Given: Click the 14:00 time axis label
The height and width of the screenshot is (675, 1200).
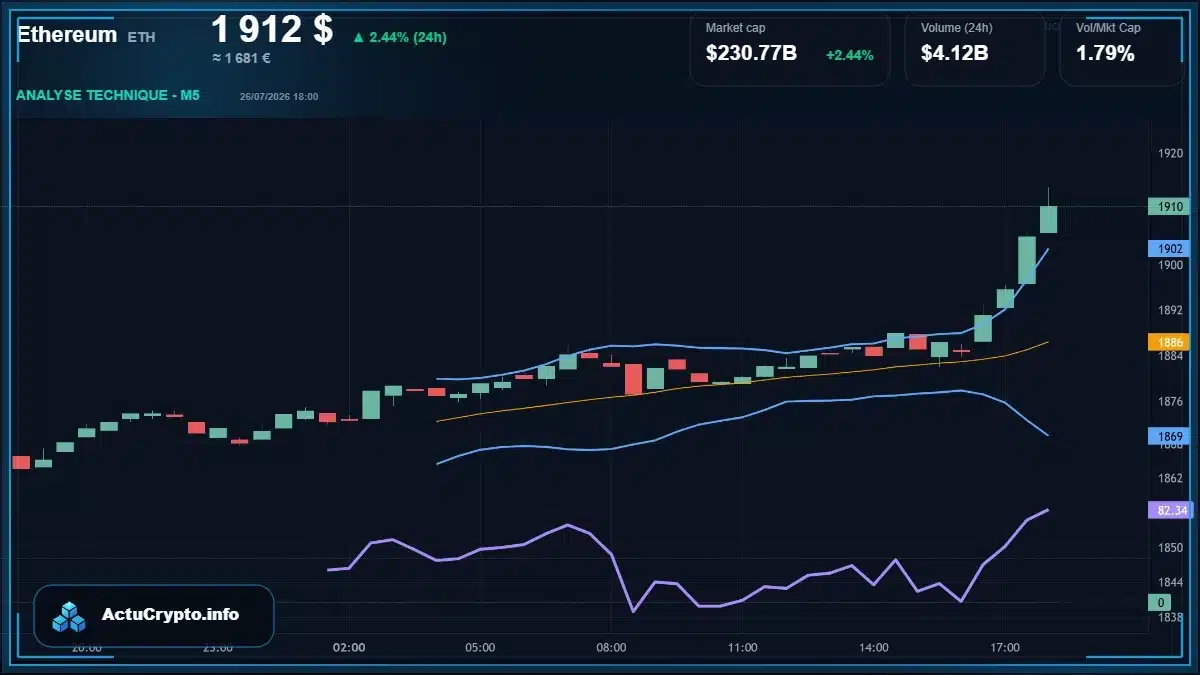Looking at the screenshot, I should click(873, 647).
